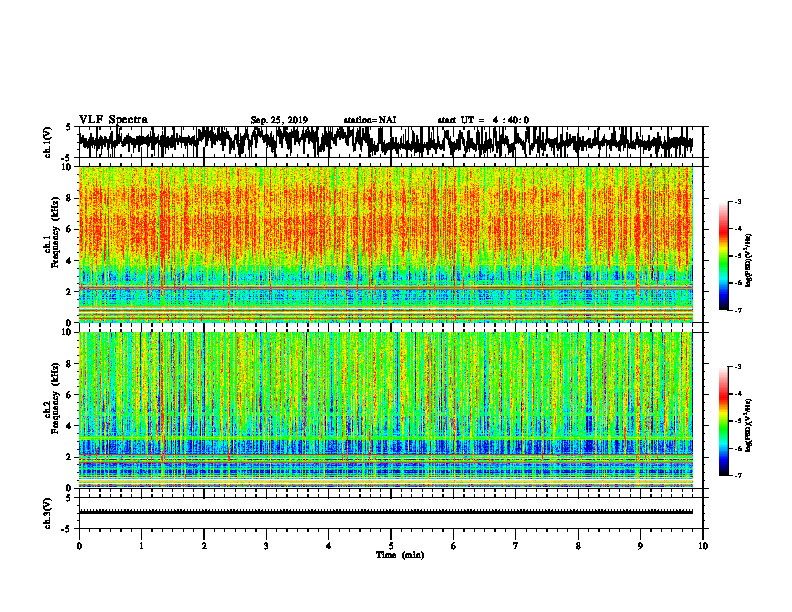Click the "-5" tick on ch.1(V) axis
The image size is (792, 612).
pos(67,158)
